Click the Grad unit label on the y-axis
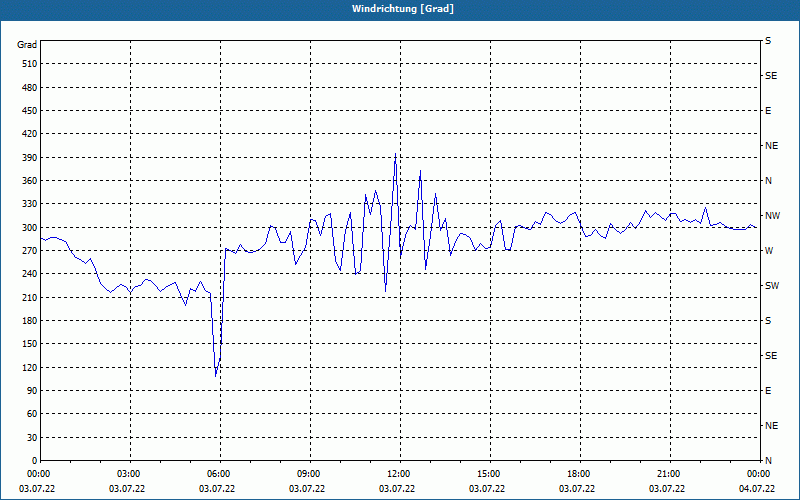This screenshot has height=500, width=800. [27, 45]
